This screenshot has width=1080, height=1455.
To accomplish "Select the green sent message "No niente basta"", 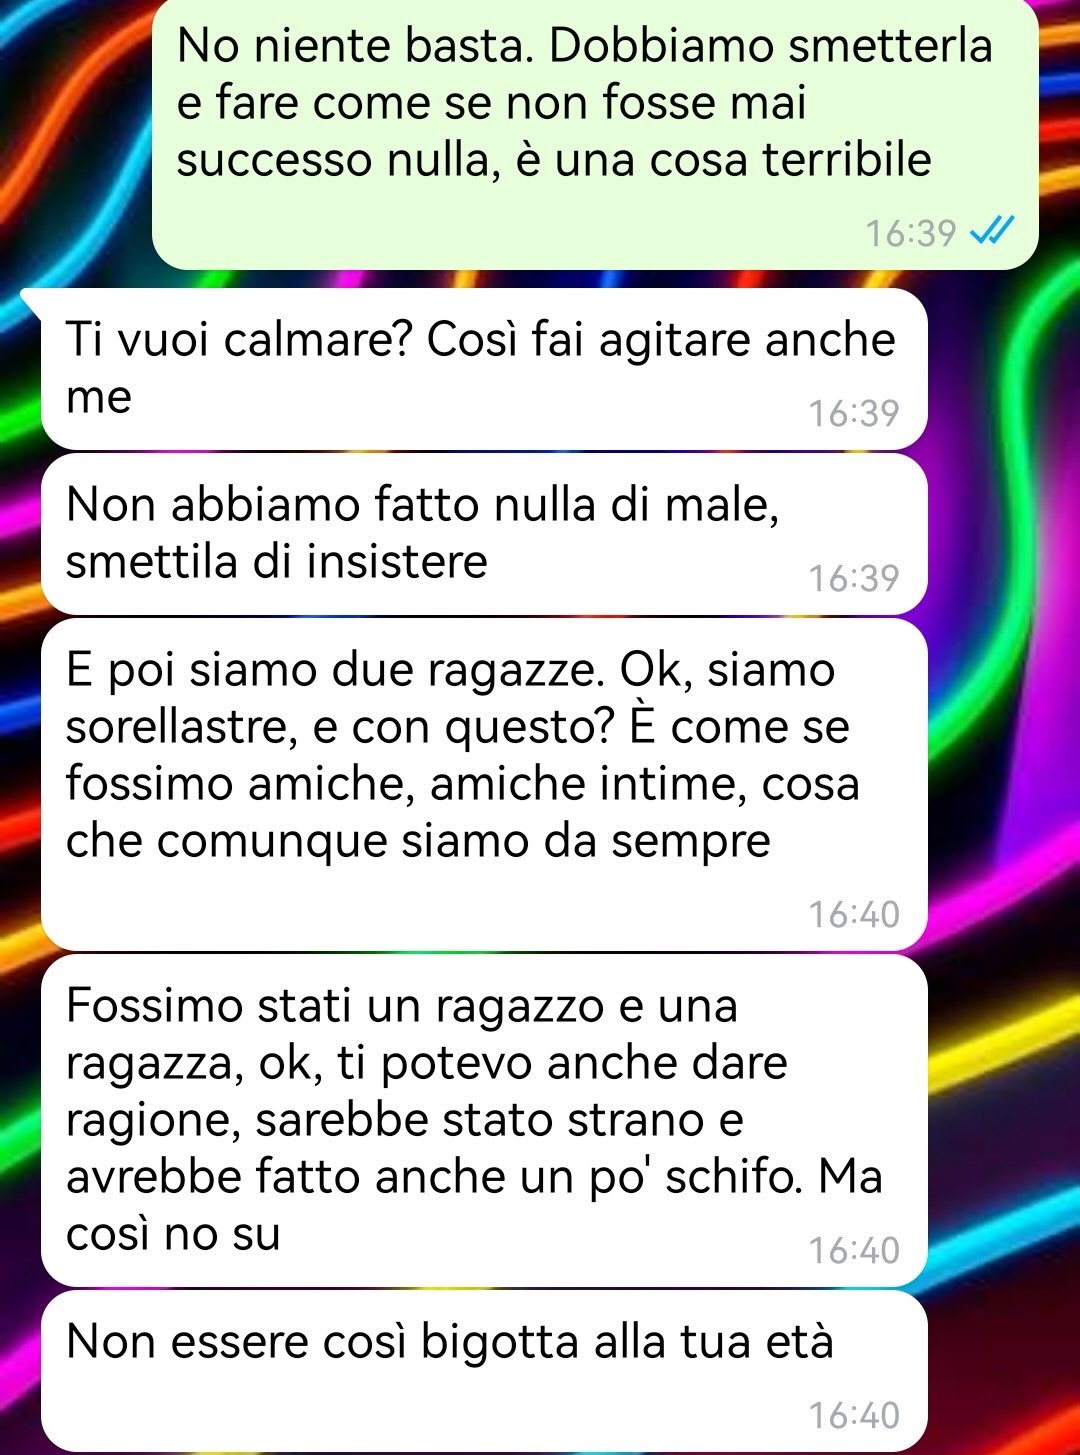I will point(595,133).
